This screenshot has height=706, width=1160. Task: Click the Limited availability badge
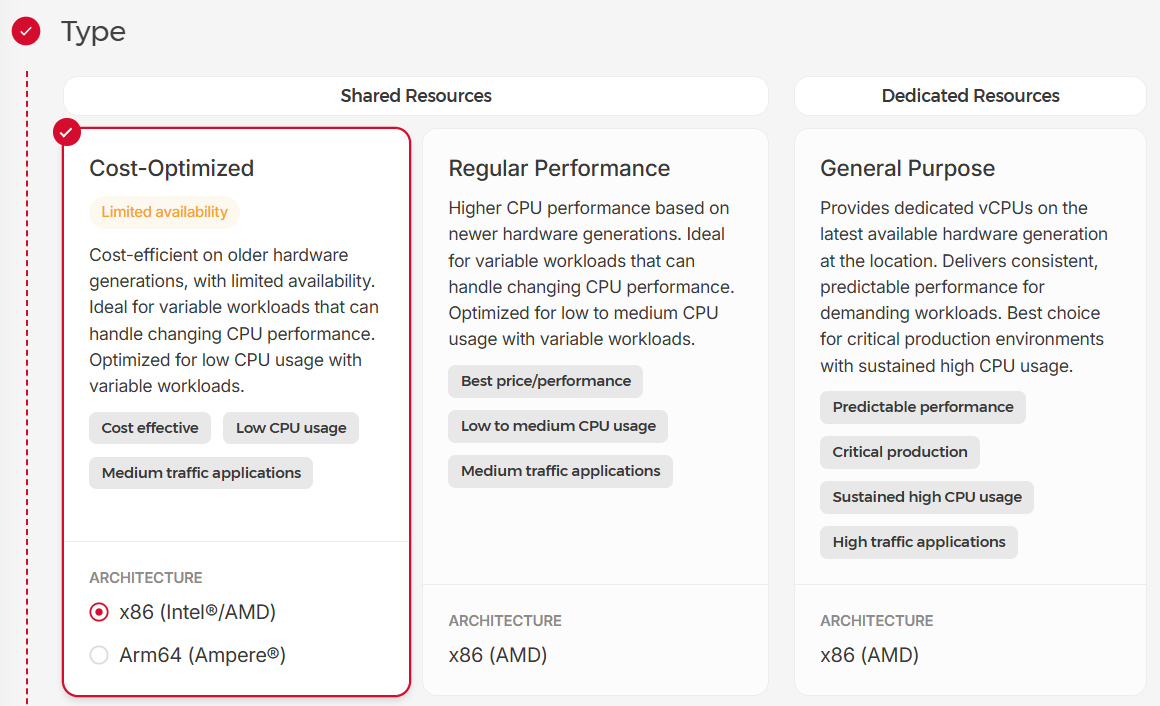tap(165, 212)
